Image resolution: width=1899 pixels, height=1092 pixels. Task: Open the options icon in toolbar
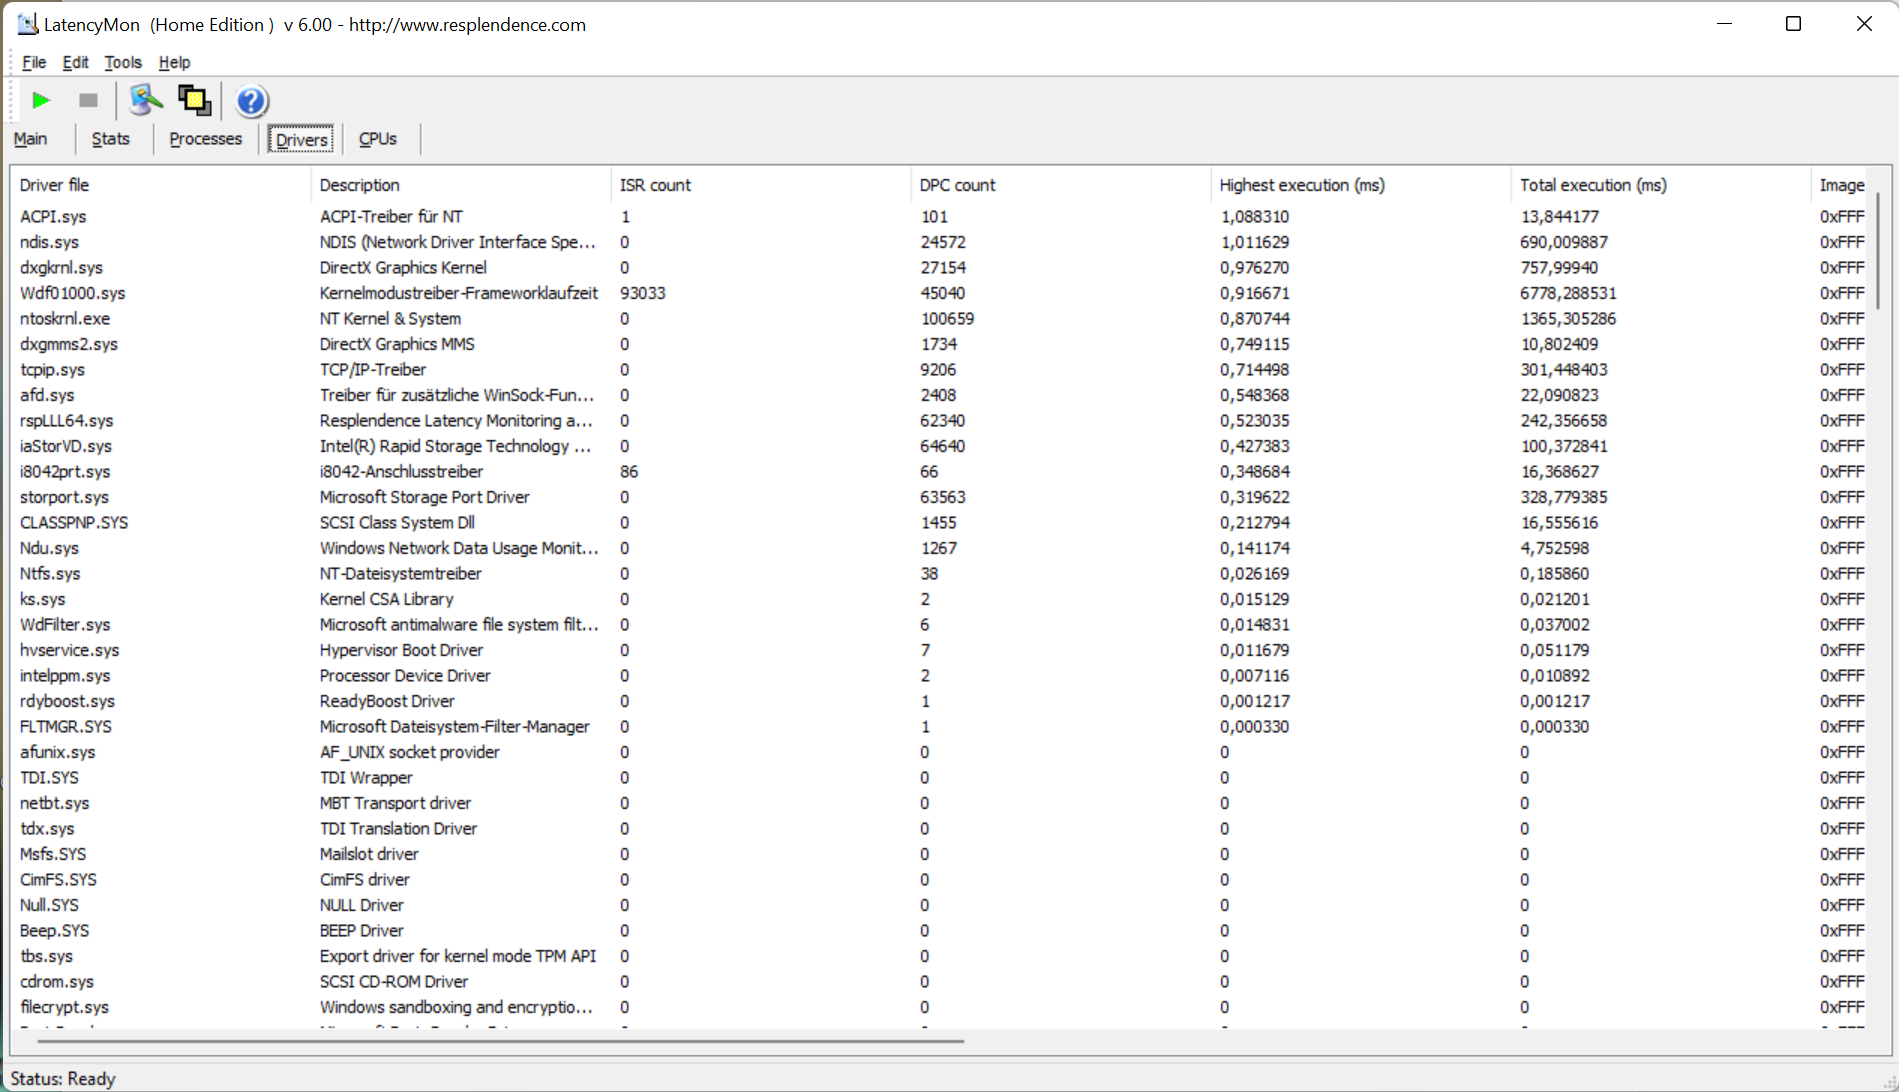[x=146, y=101]
